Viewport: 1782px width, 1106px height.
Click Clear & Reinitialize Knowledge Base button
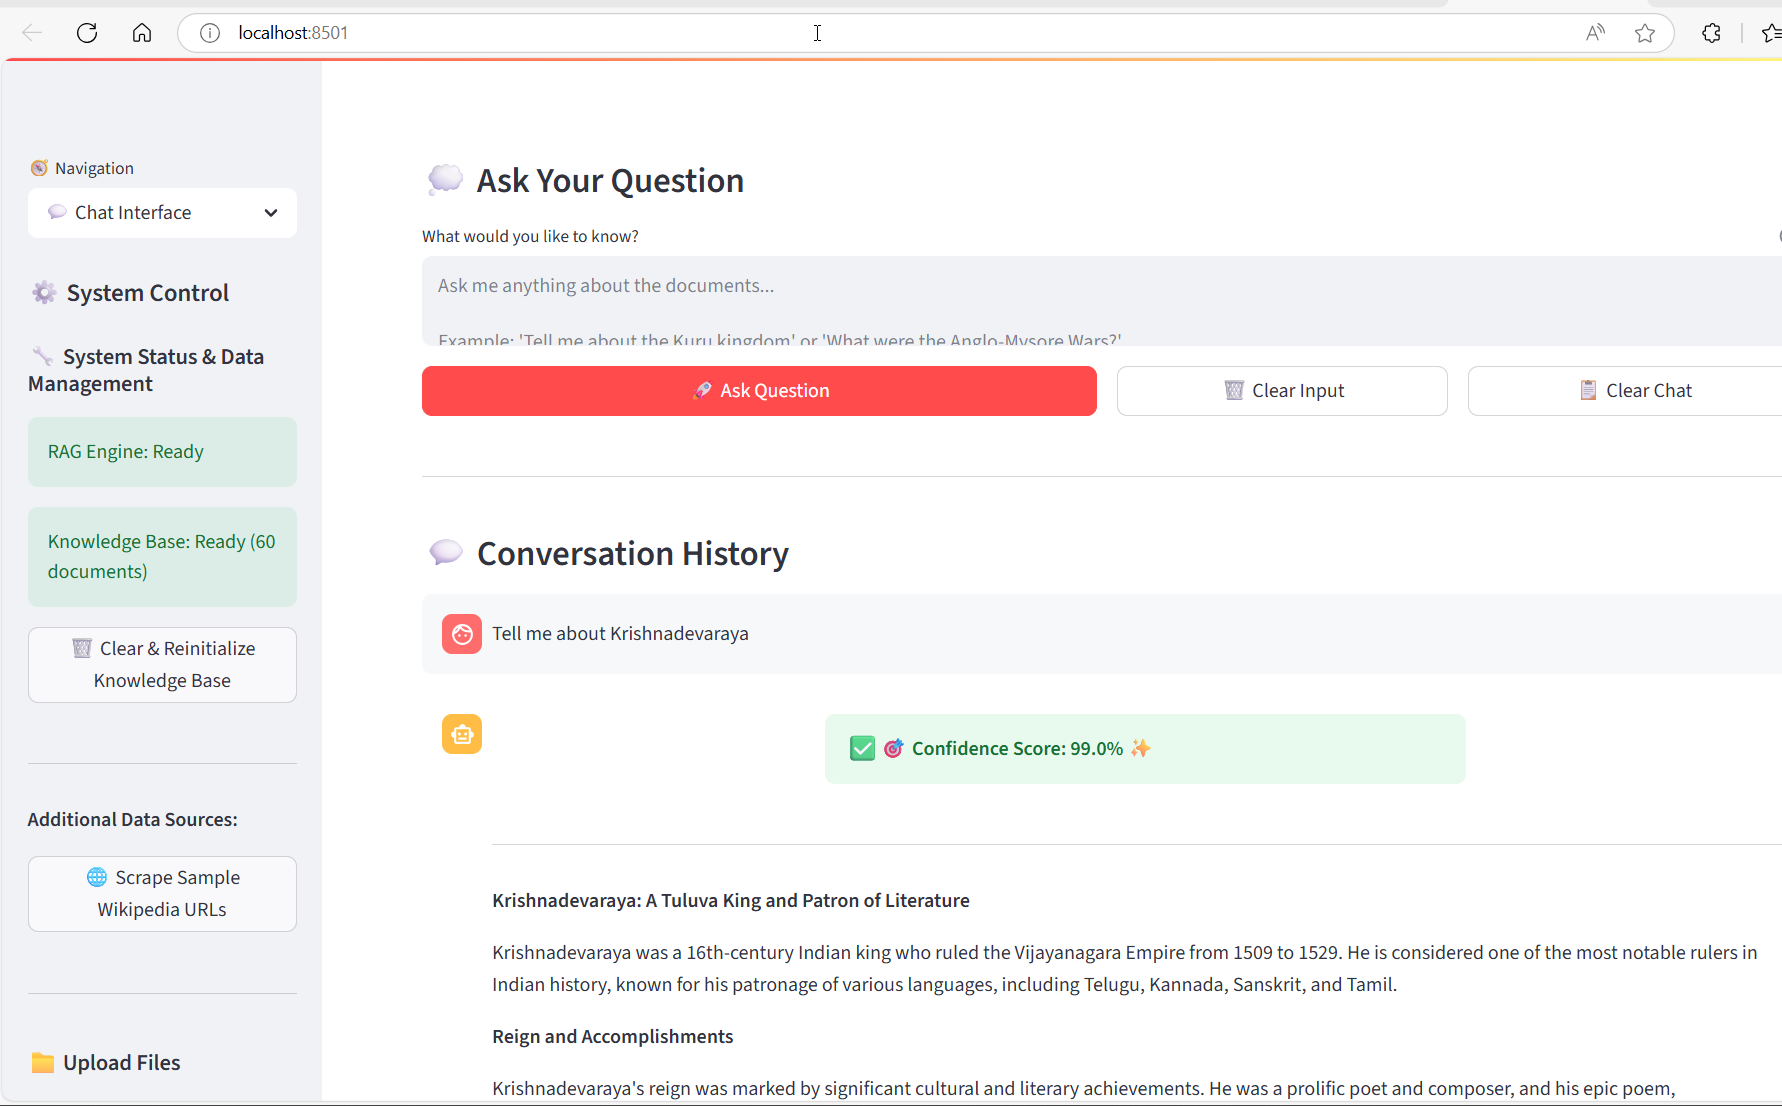pos(162,665)
